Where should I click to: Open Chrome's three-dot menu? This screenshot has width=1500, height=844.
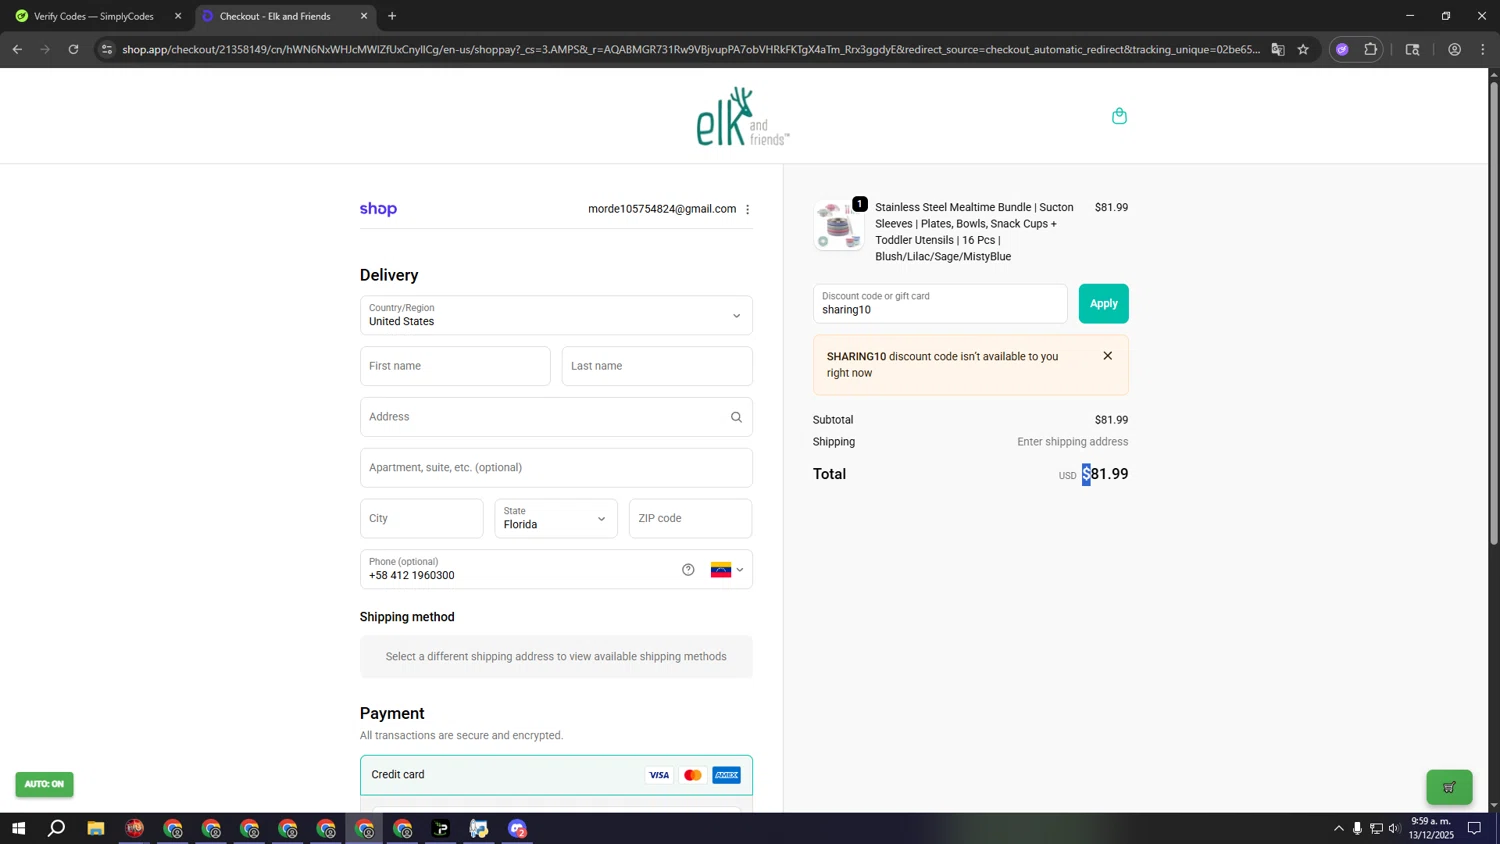(x=1483, y=49)
